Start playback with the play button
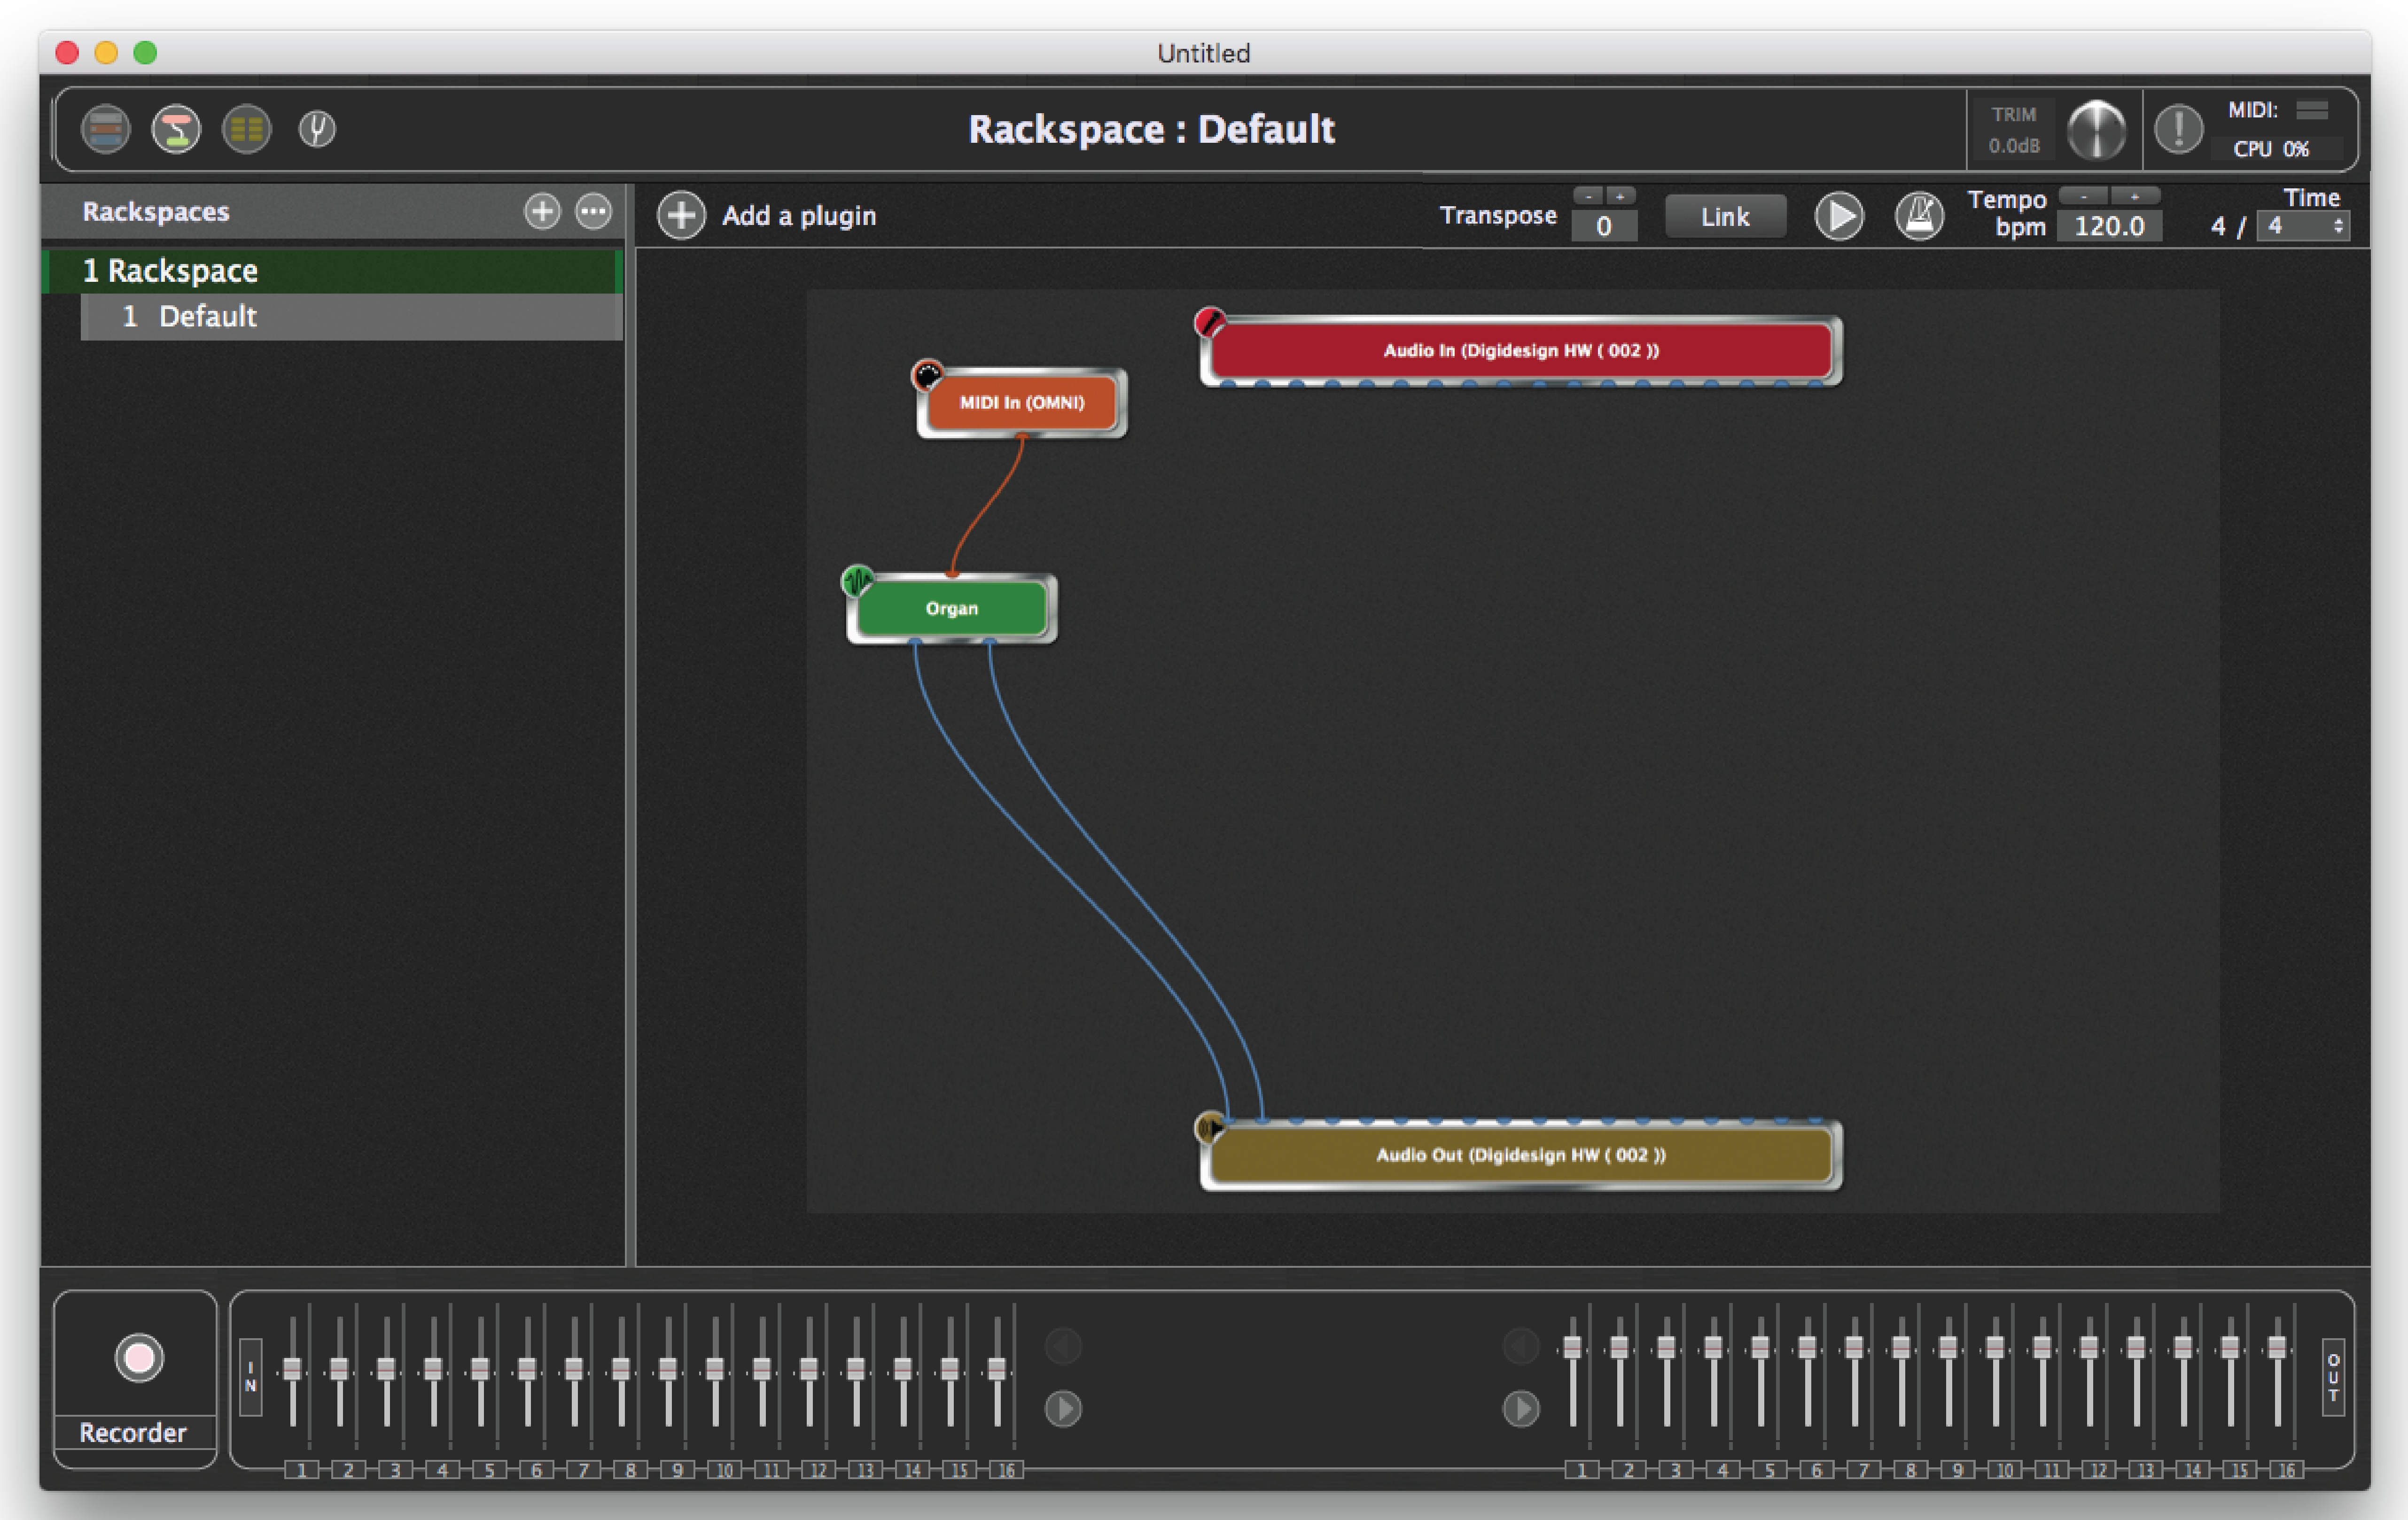This screenshot has height=1520, width=2408. (x=1839, y=216)
